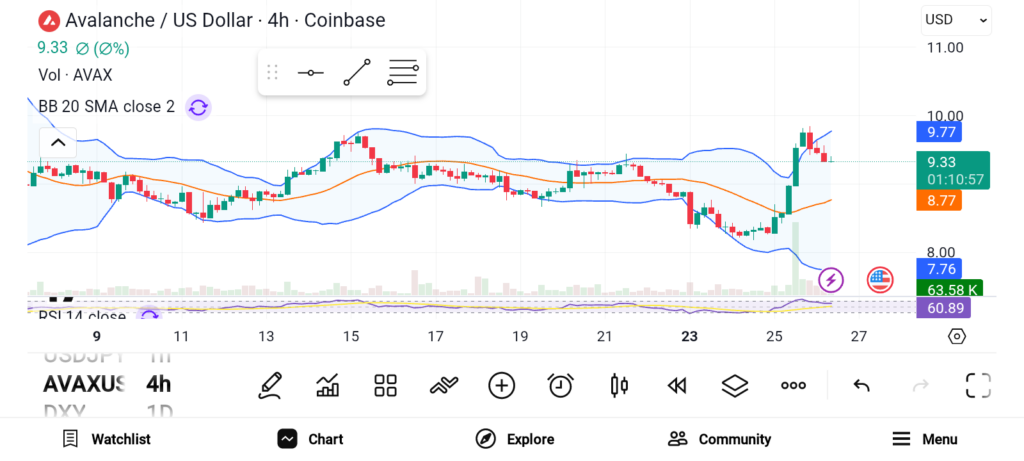Change the candlestick chart type

click(619, 385)
